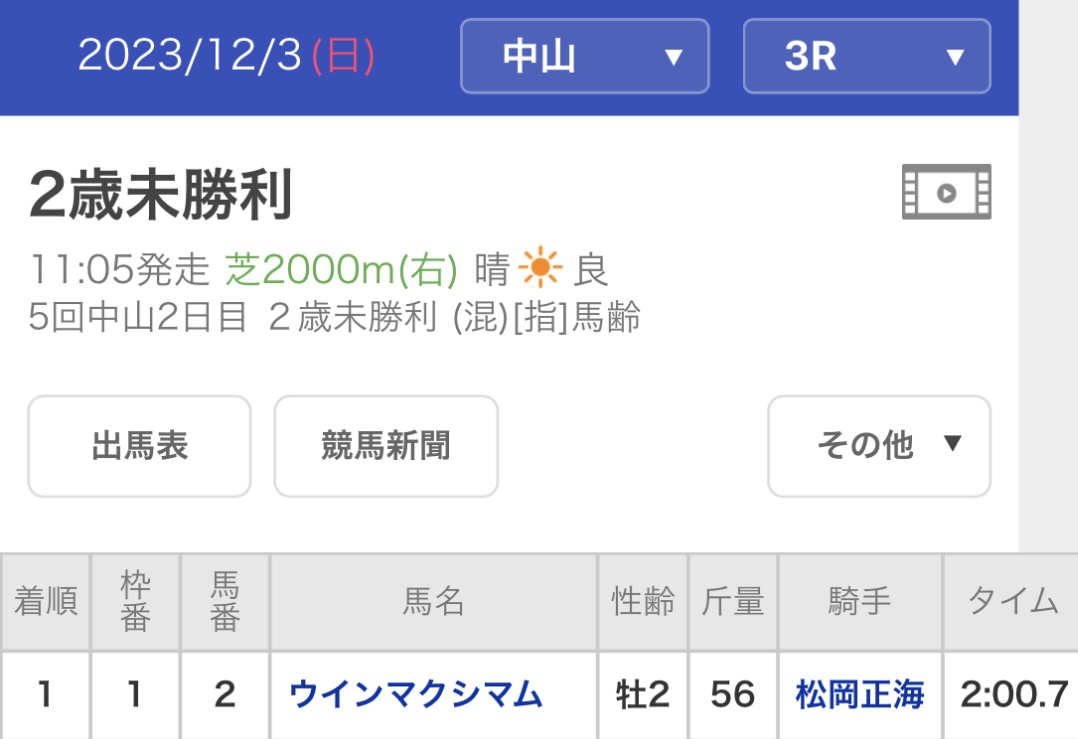Click the 馬名 column header

pos(434,602)
